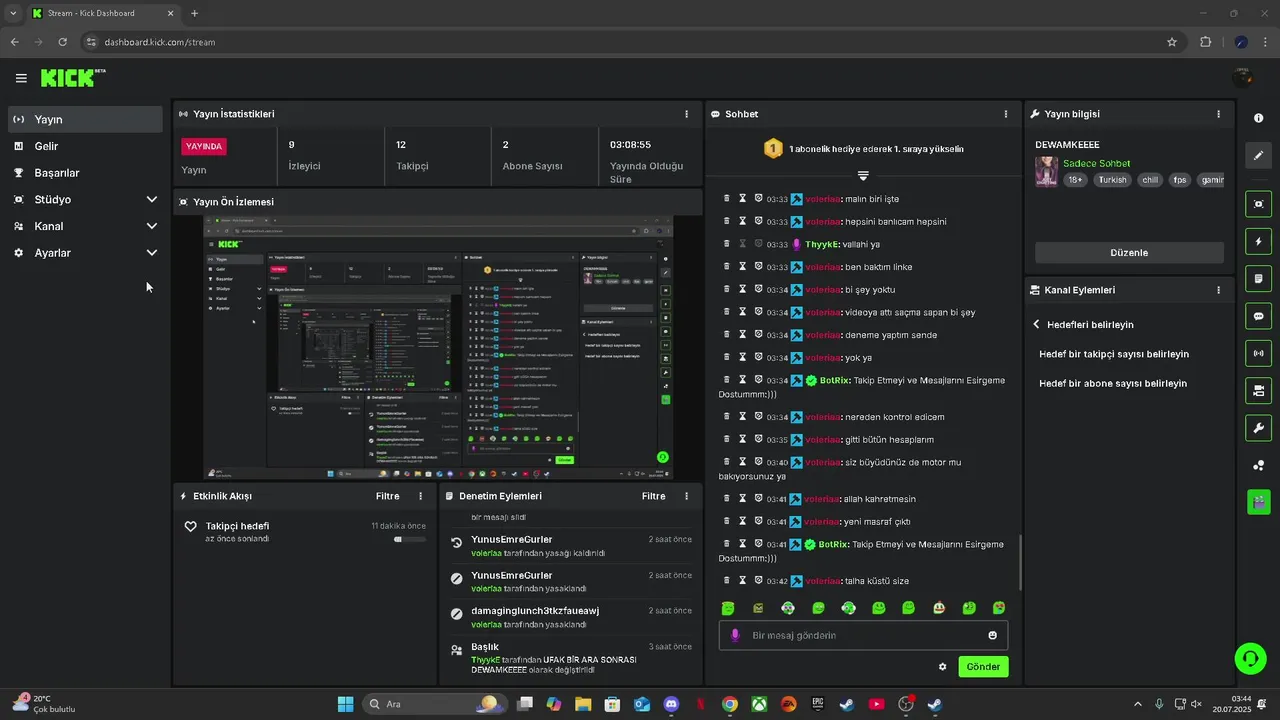The width and height of the screenshot is (1280, 720).
Task: Collapse the pinned gift leaderboard arrow
Action: [x=863, y=175]
